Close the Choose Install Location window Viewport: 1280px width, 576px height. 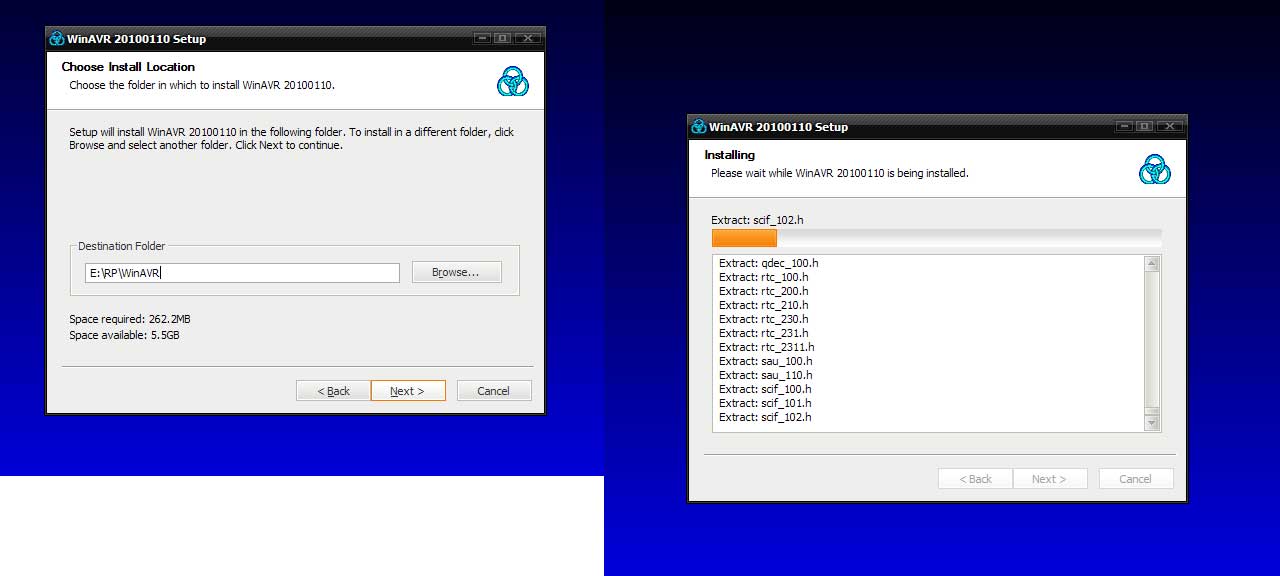527,38
